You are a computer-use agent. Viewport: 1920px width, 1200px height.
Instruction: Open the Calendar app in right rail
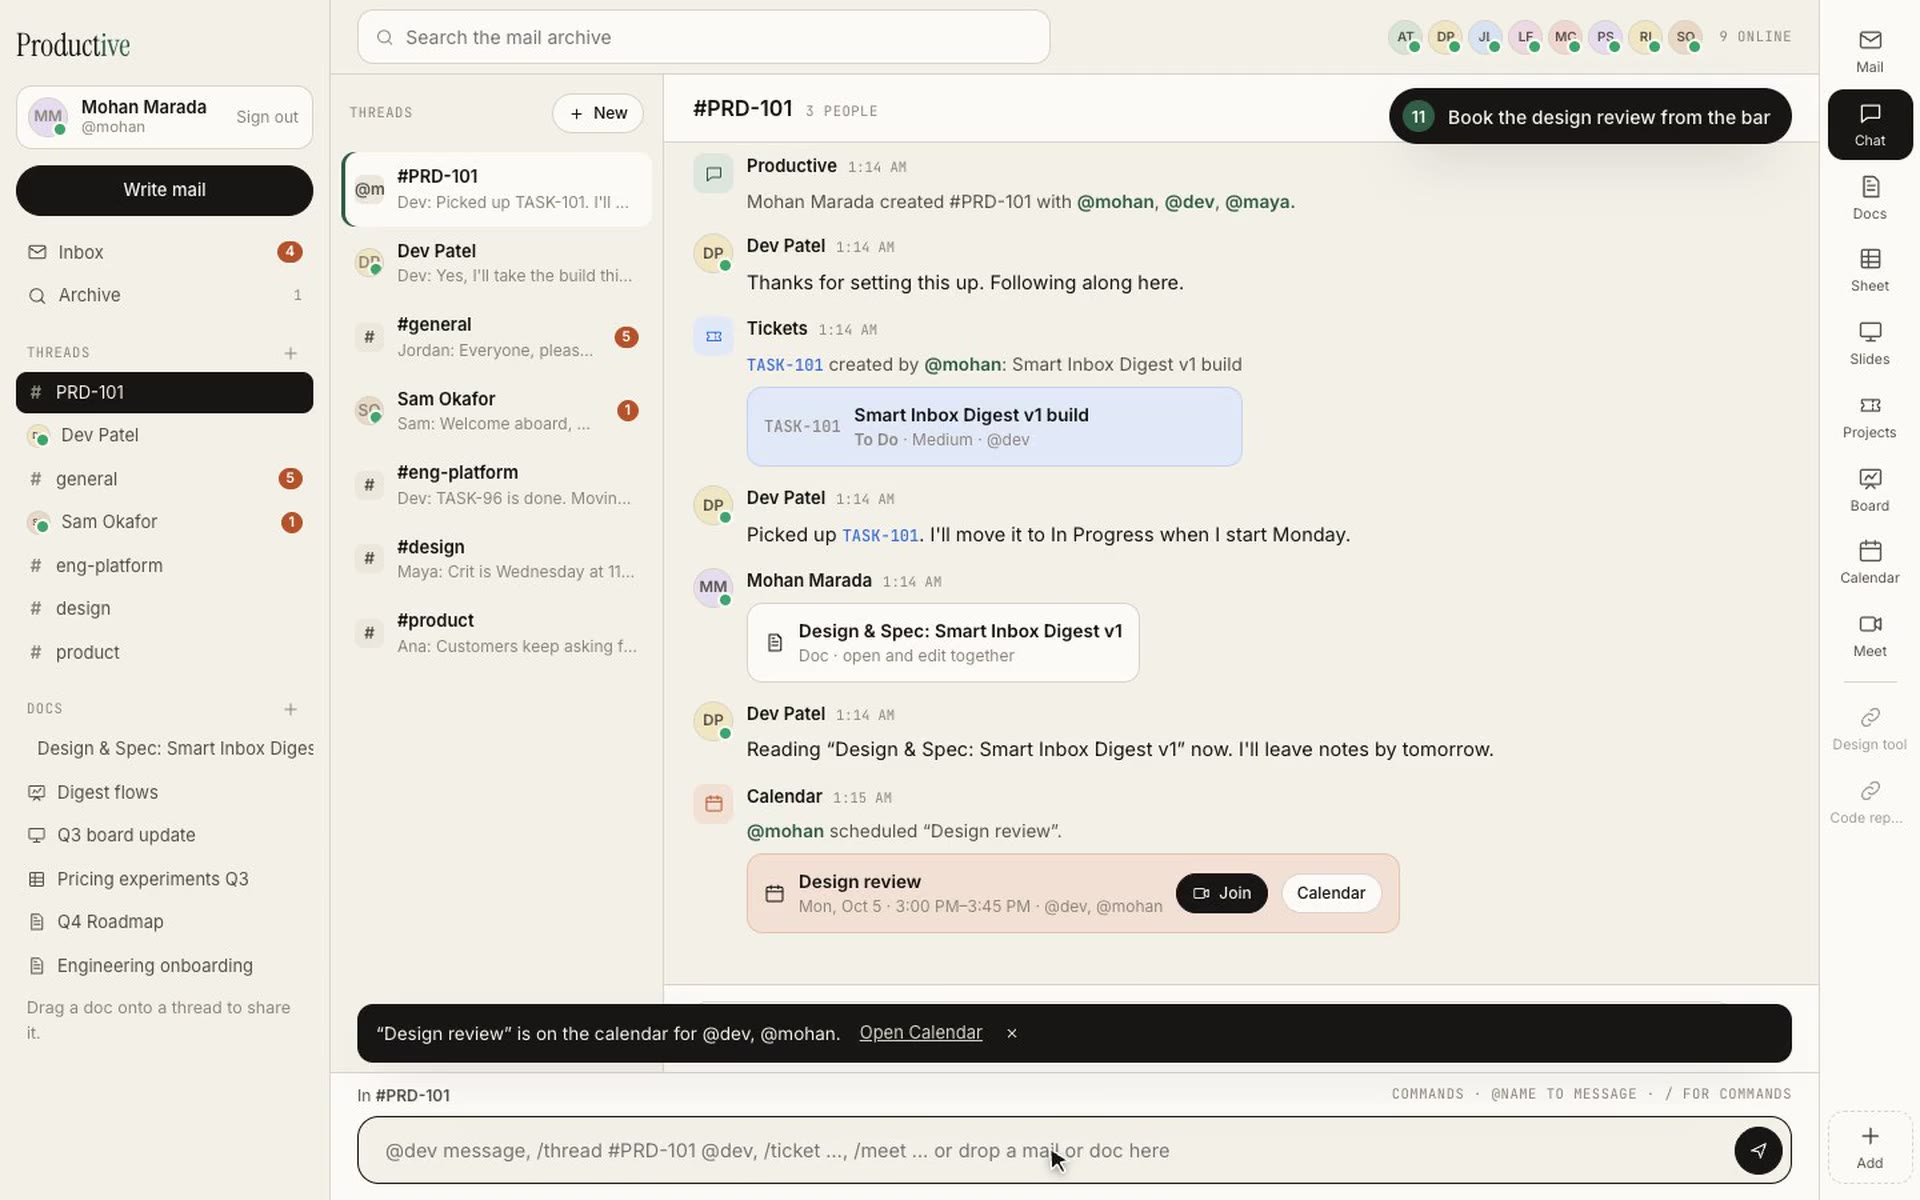[1869, 562]
